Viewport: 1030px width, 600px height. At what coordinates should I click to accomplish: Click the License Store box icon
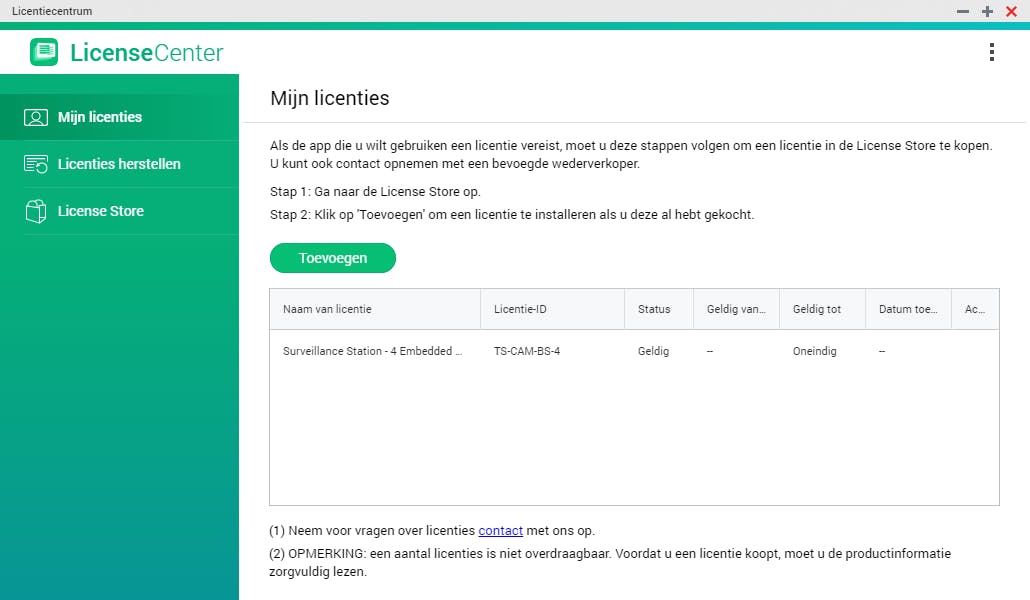(36, 211)
